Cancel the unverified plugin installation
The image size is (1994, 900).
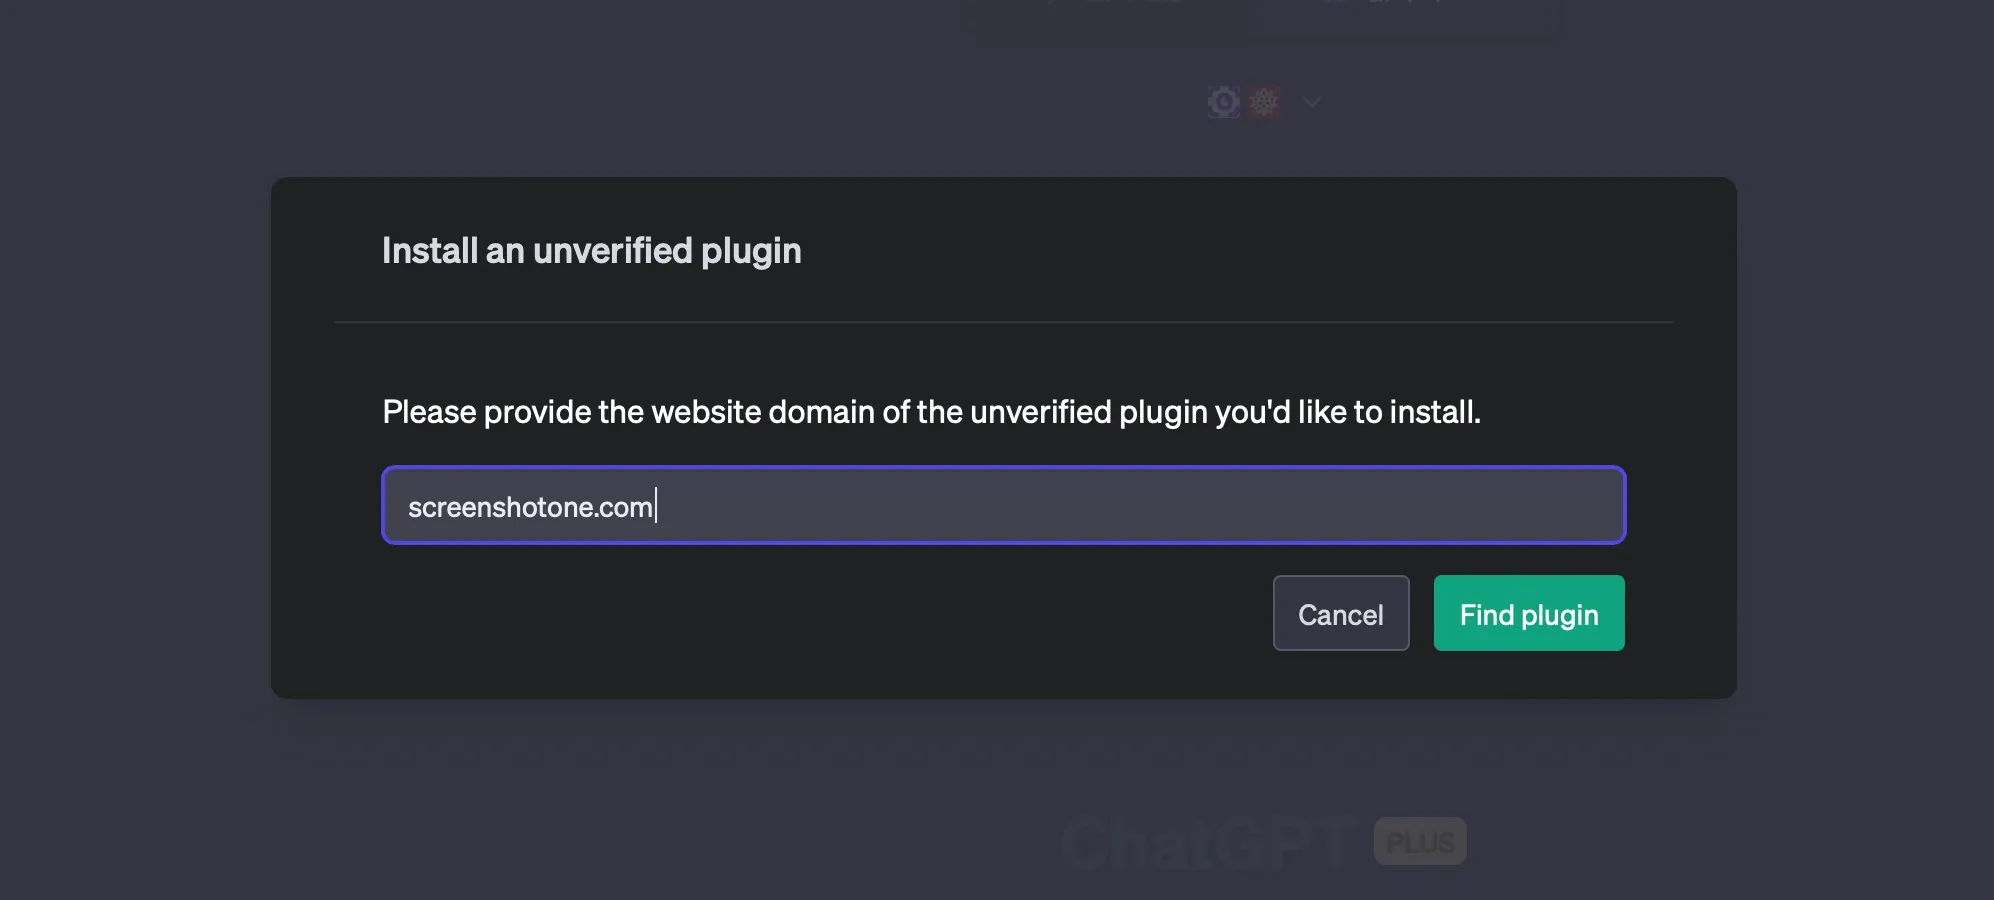click(x=1340, y=613)
